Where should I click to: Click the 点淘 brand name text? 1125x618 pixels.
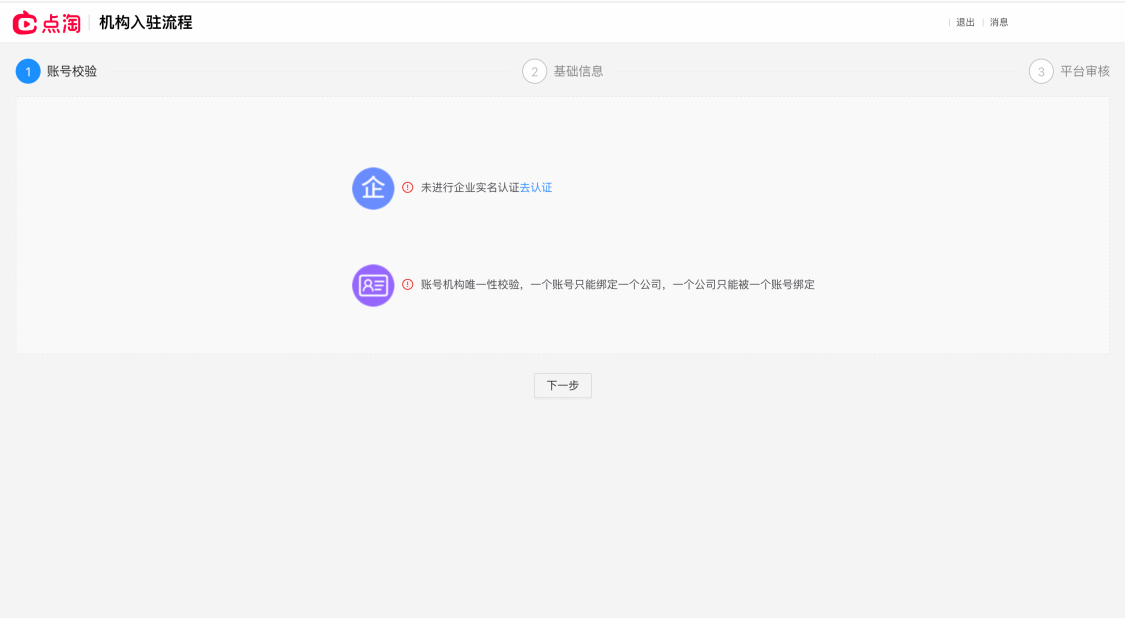(61, 24)
